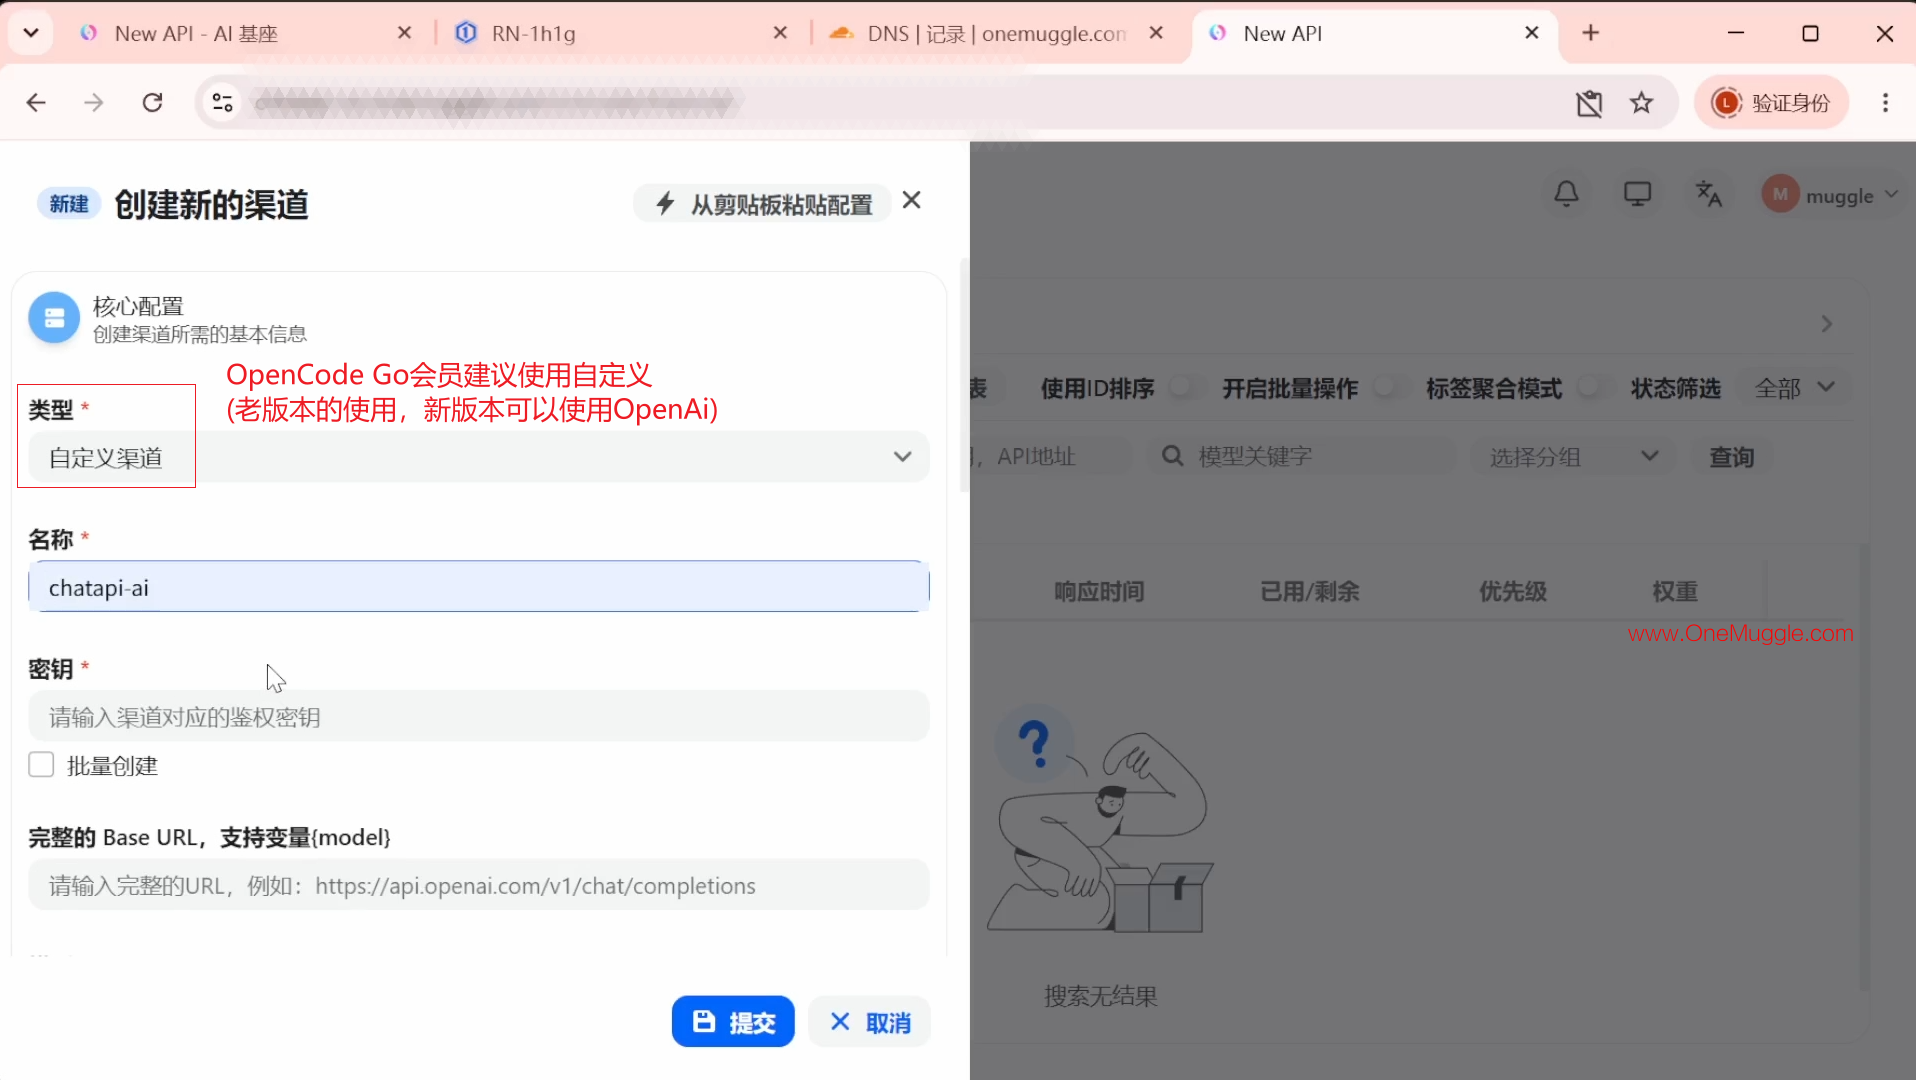Click the Base URL input field
1916x1080 pixels.
[x=478, y=885]
